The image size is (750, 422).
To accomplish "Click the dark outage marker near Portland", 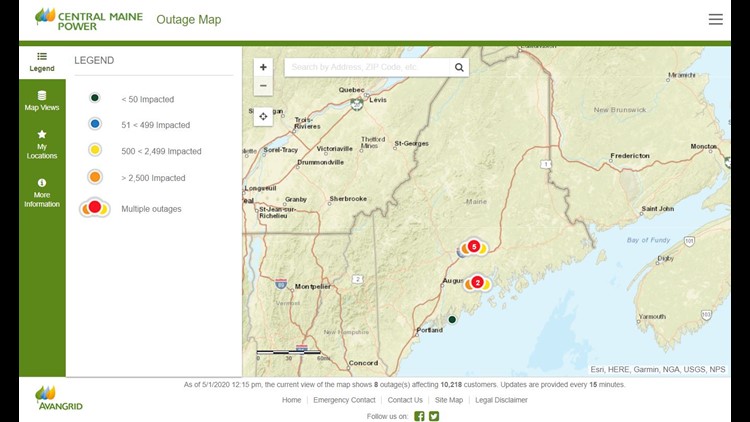I will point(452,319).
